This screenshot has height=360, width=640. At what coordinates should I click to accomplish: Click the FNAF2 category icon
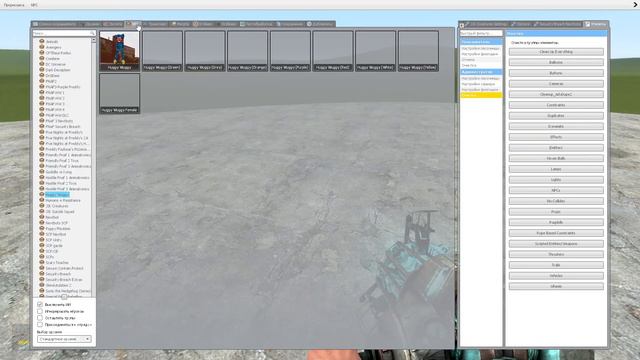42,81
